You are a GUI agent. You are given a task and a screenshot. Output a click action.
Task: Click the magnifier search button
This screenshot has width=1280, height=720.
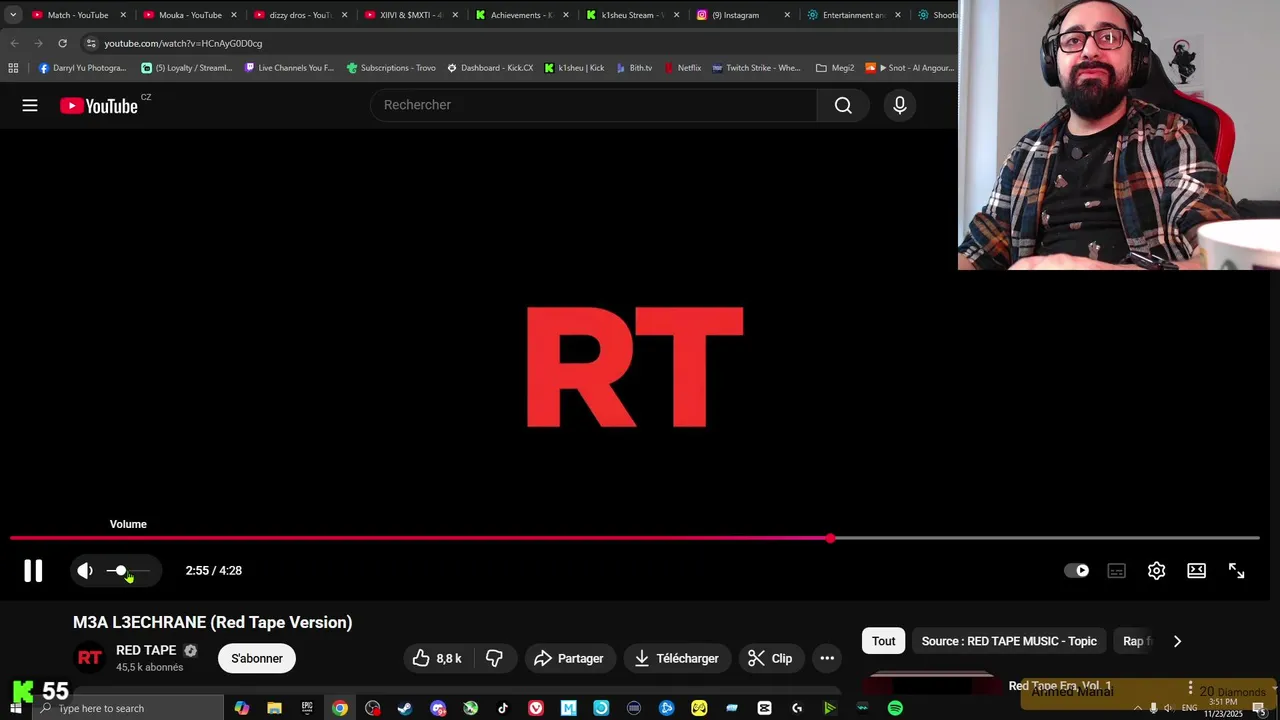(843, 105)
